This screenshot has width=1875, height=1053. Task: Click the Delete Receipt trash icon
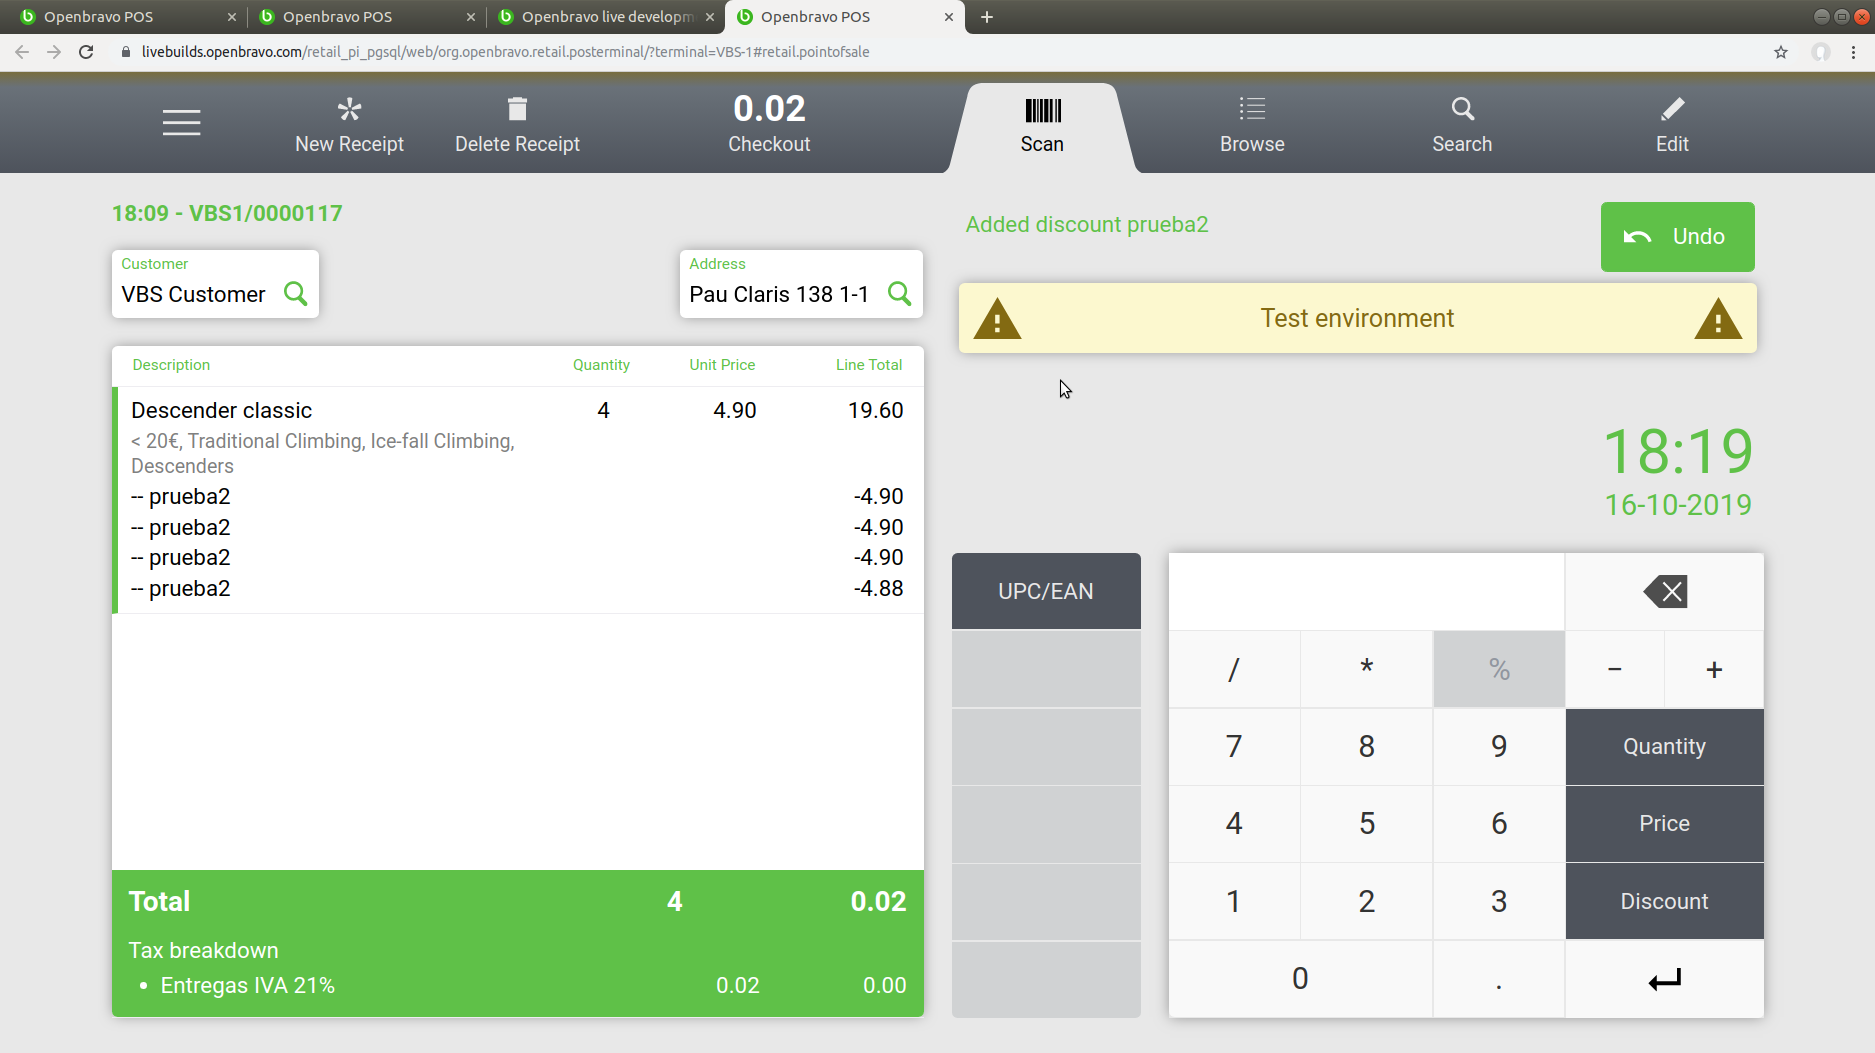tap(517, 109)
